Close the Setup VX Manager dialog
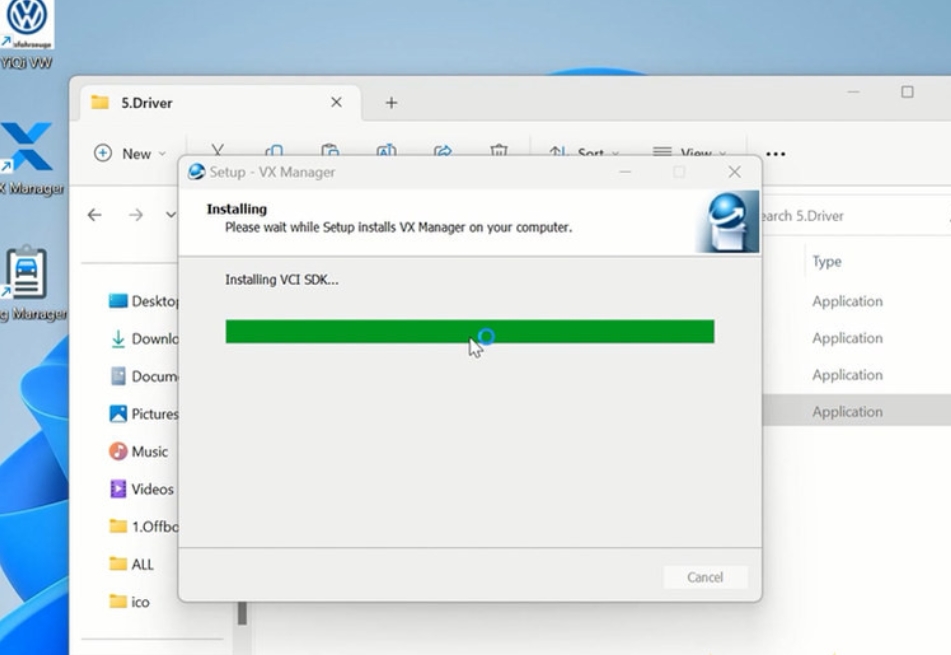 tap(734, 172)
